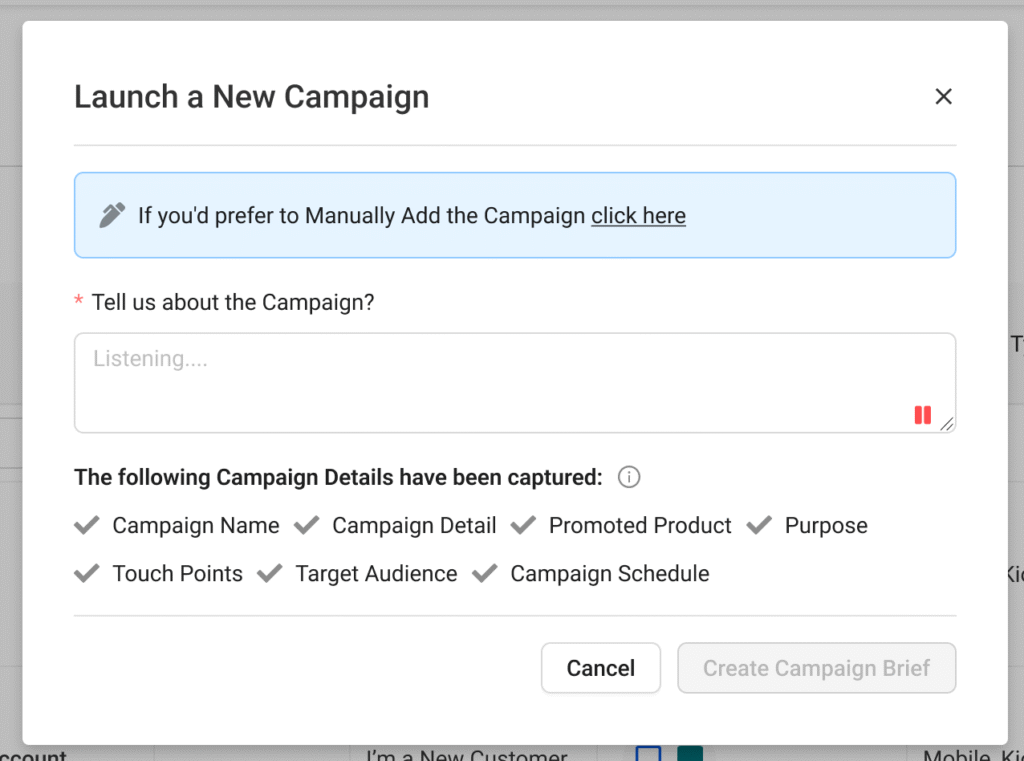Open the info icon beside captured details
The height and width of the screenshot is (761, 1024).
[629, 477]
